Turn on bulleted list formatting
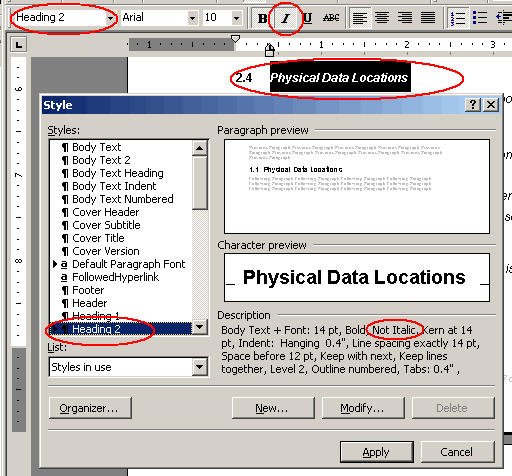This screenshot has height=476, width=512. click(x=480, y=18)
